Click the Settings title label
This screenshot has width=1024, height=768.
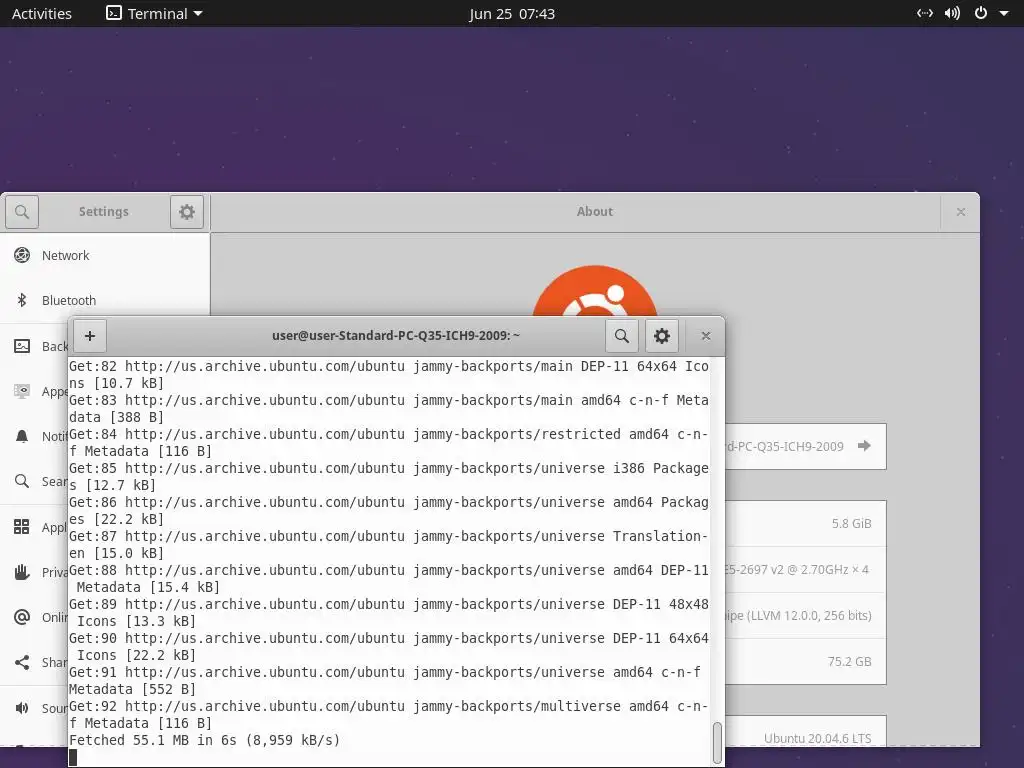pyautogui.click(x=104, y=212)
